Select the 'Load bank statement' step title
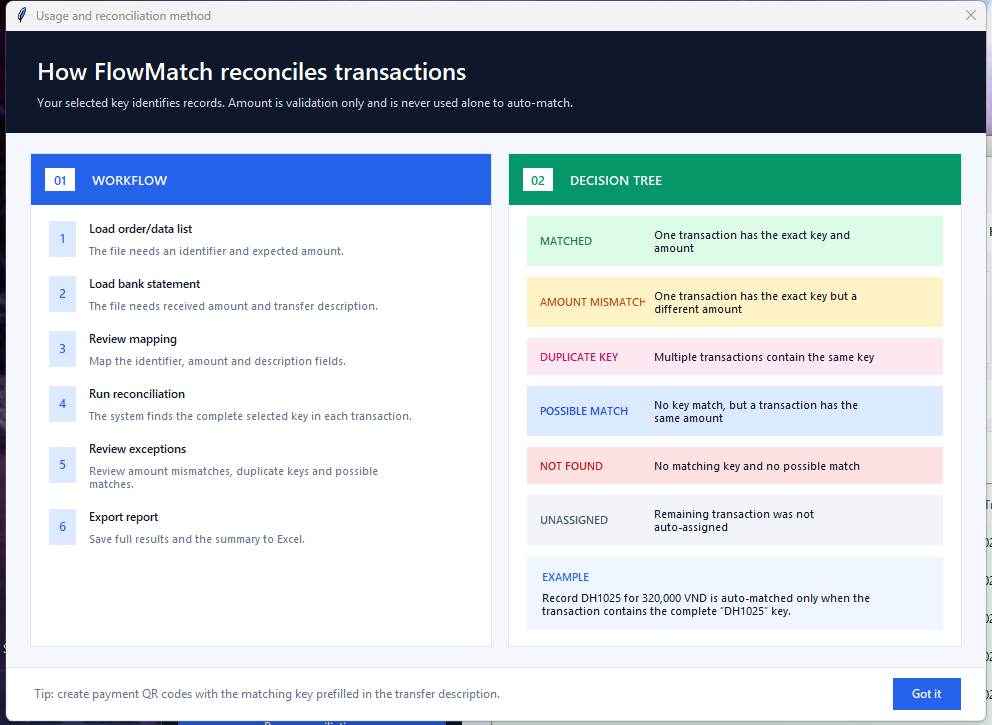The height and width of the screenshot is (725, 992). pyautogui.click(x=144, y=284)
